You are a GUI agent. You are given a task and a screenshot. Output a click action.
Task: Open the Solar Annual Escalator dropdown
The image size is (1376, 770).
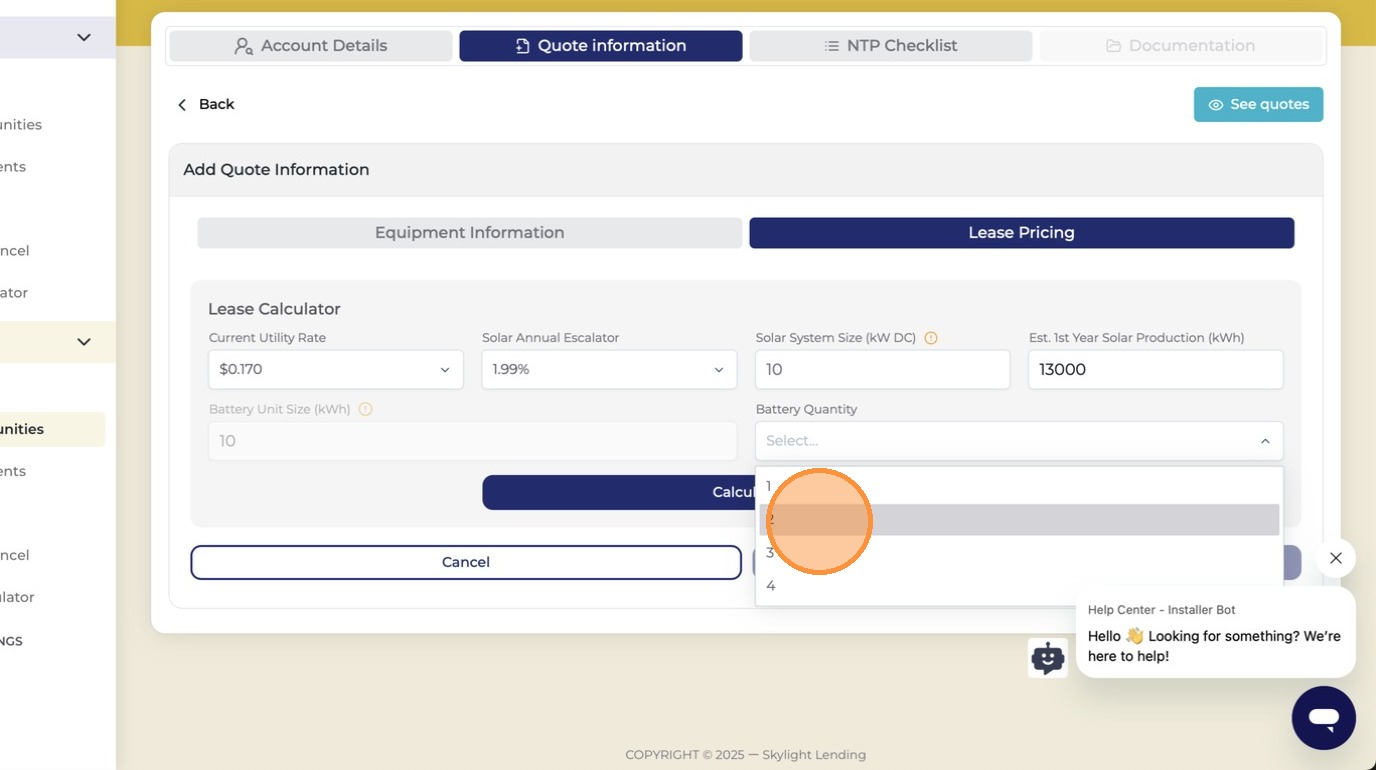[609, 370]
